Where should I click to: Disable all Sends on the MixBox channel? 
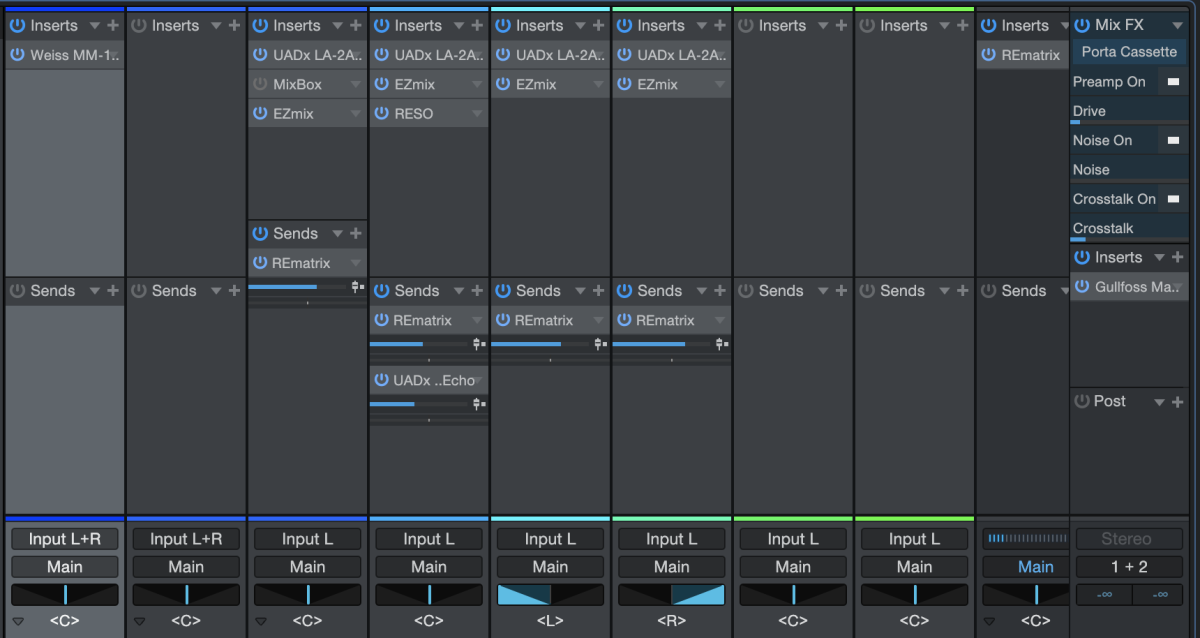tap(260, 233)
